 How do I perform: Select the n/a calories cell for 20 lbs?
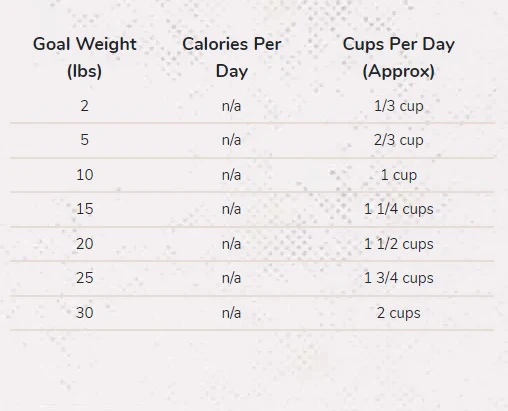[x=231, y=244]
